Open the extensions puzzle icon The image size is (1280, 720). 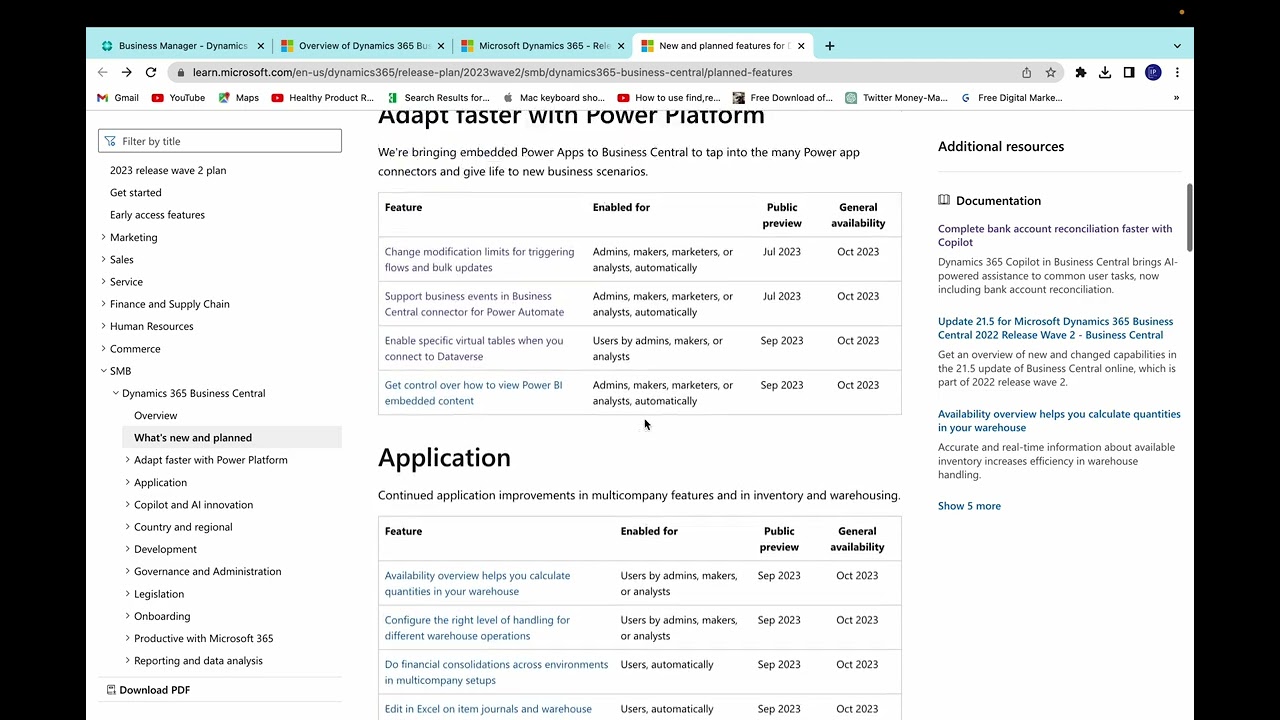coord(1081,72)
